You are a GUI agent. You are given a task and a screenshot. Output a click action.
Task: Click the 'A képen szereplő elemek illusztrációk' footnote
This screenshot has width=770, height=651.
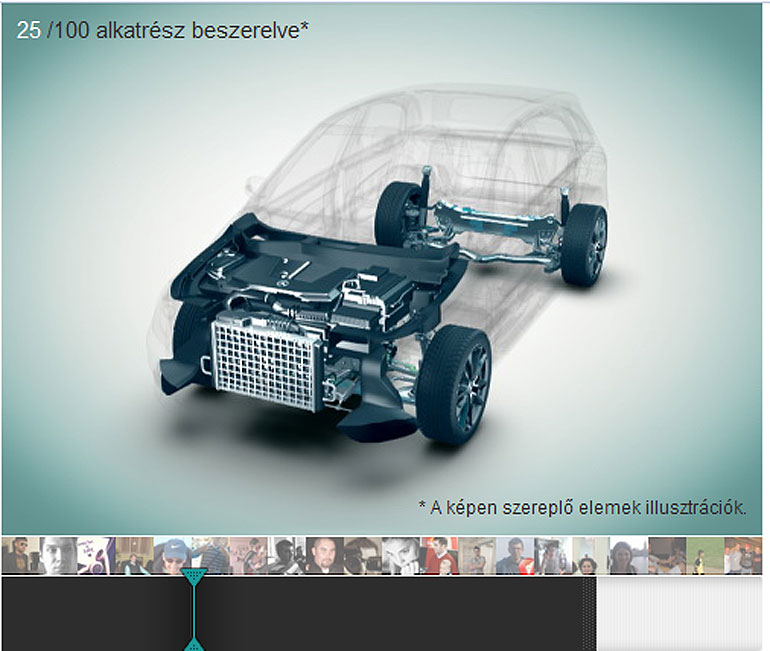[582, 507]
